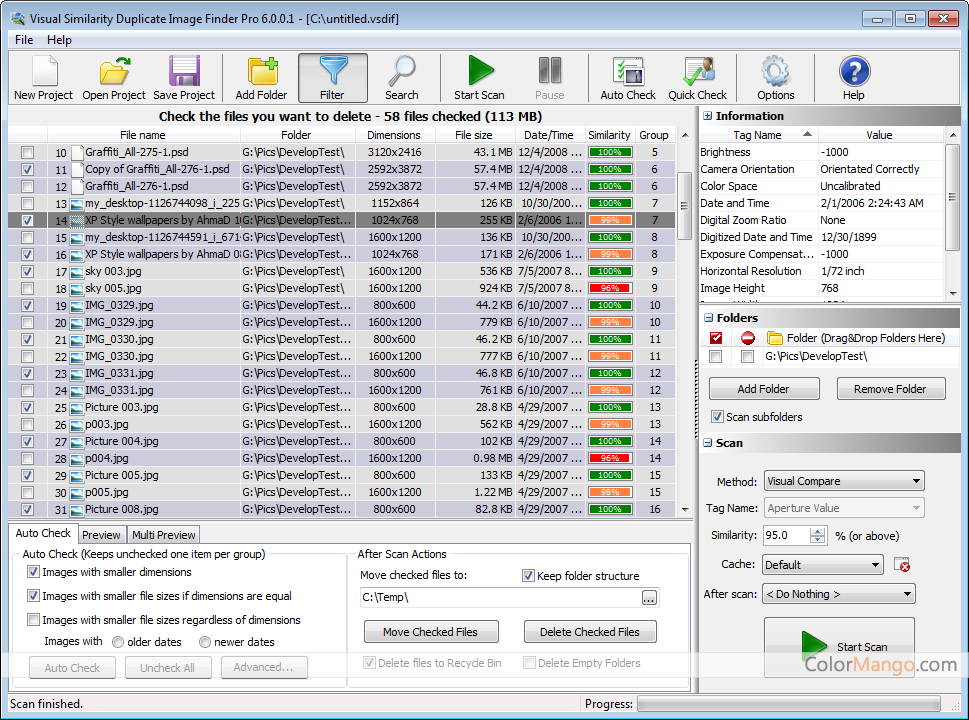Start scanning using the toolbar Start Scan icon

coord(480,78)
